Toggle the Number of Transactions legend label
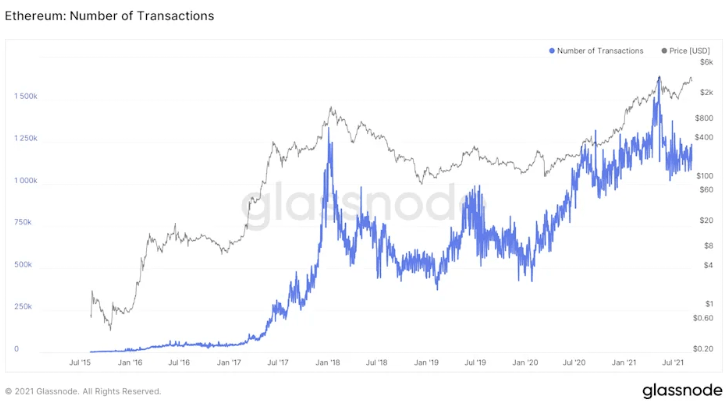This screenshot has height=401, width=726. click(600, 50)
